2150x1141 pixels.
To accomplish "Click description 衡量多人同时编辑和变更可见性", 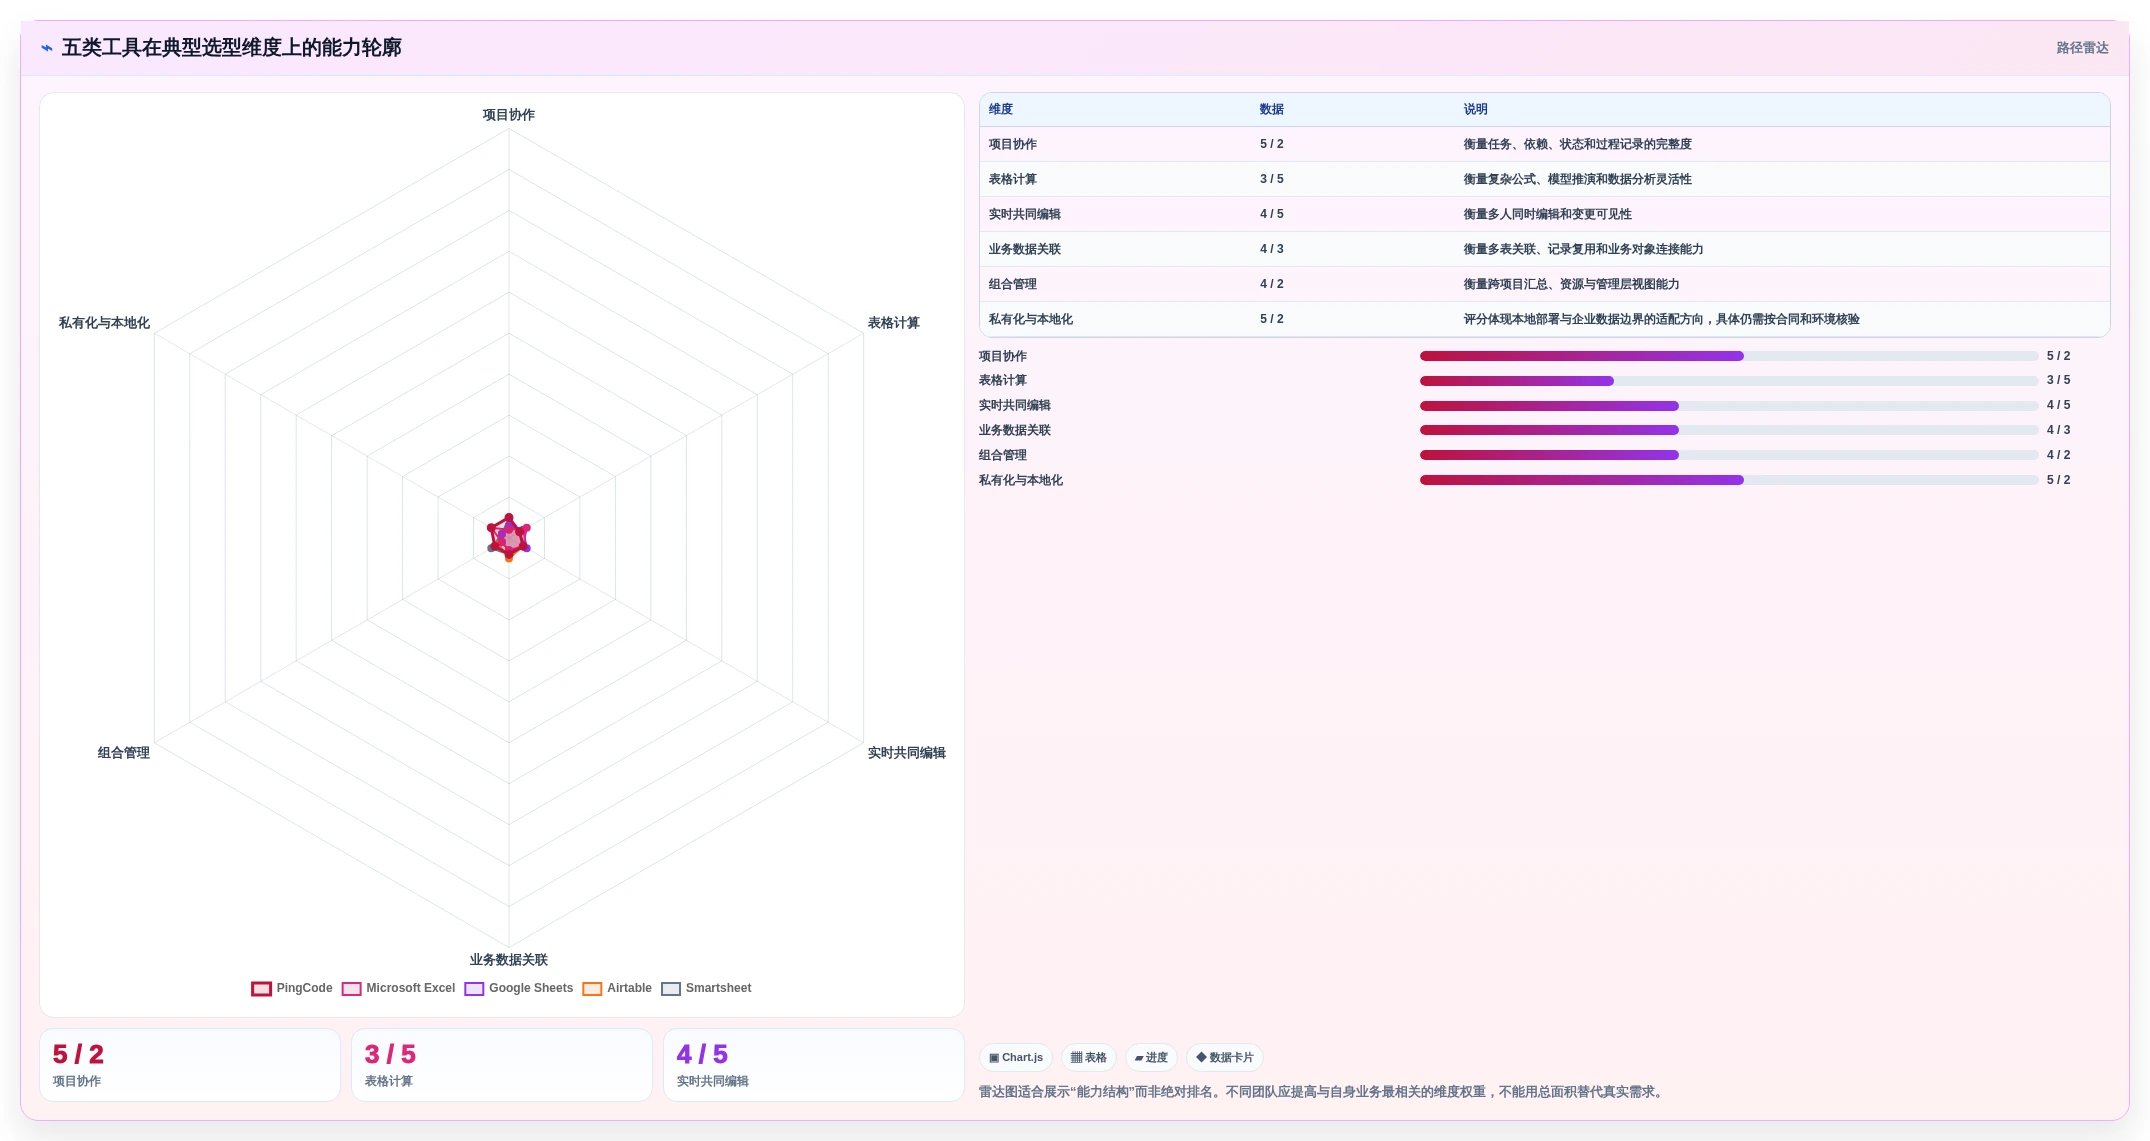I will tap(1548, 214).
